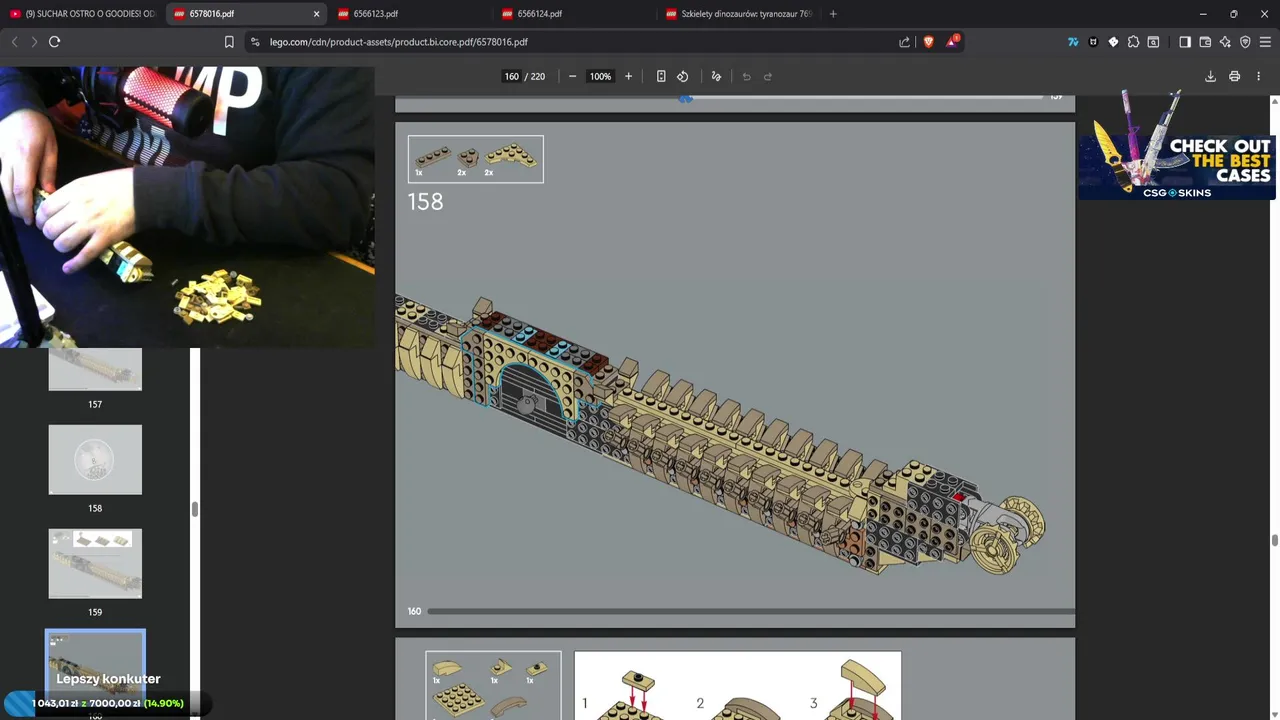Select the draw annotation tool
1280x720 pixels.
[716, 76]
